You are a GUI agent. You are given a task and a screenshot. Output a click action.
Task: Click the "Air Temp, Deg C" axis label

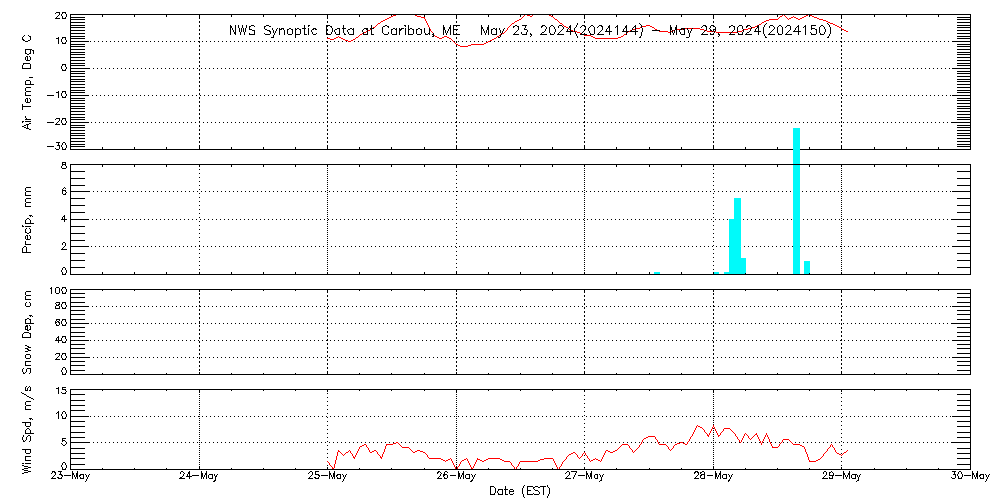[28, 83]
